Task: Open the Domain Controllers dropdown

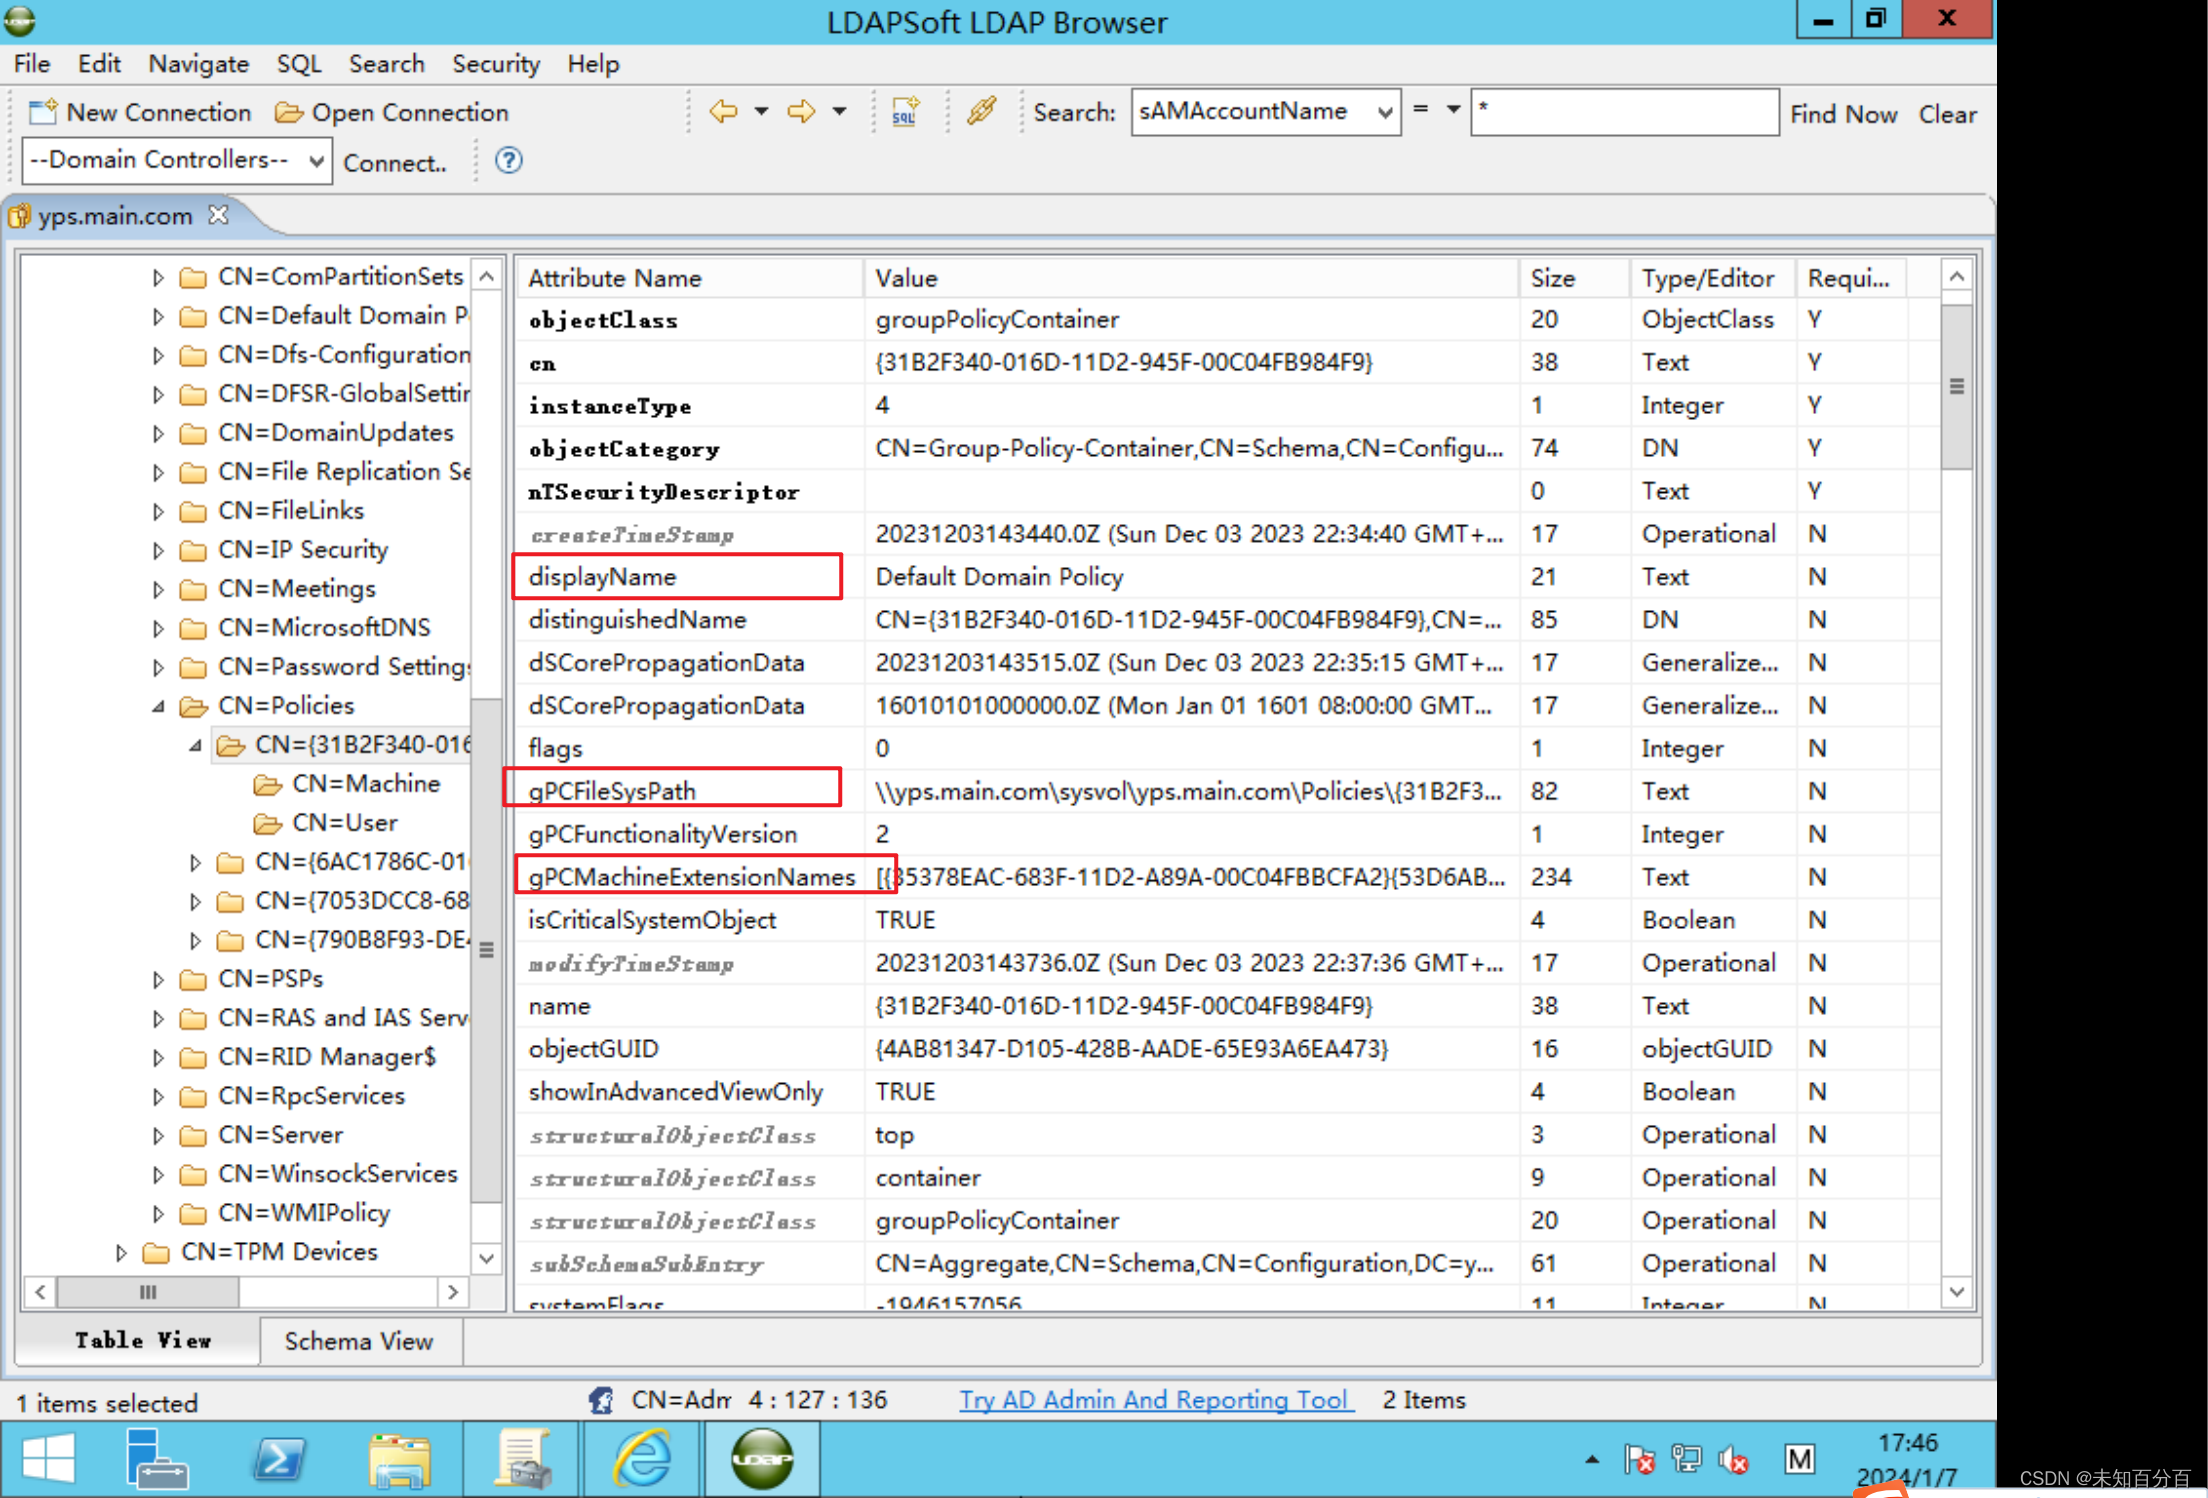Action: 315,160
